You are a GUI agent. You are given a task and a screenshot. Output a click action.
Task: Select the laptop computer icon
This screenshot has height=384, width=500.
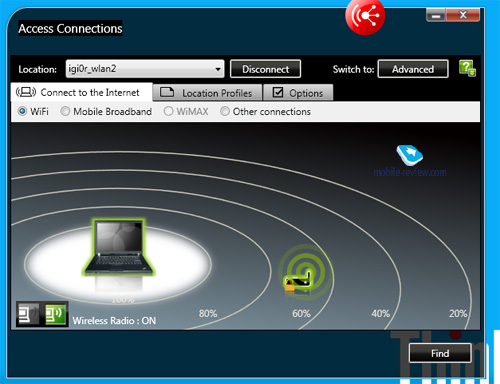pos(118,248)
